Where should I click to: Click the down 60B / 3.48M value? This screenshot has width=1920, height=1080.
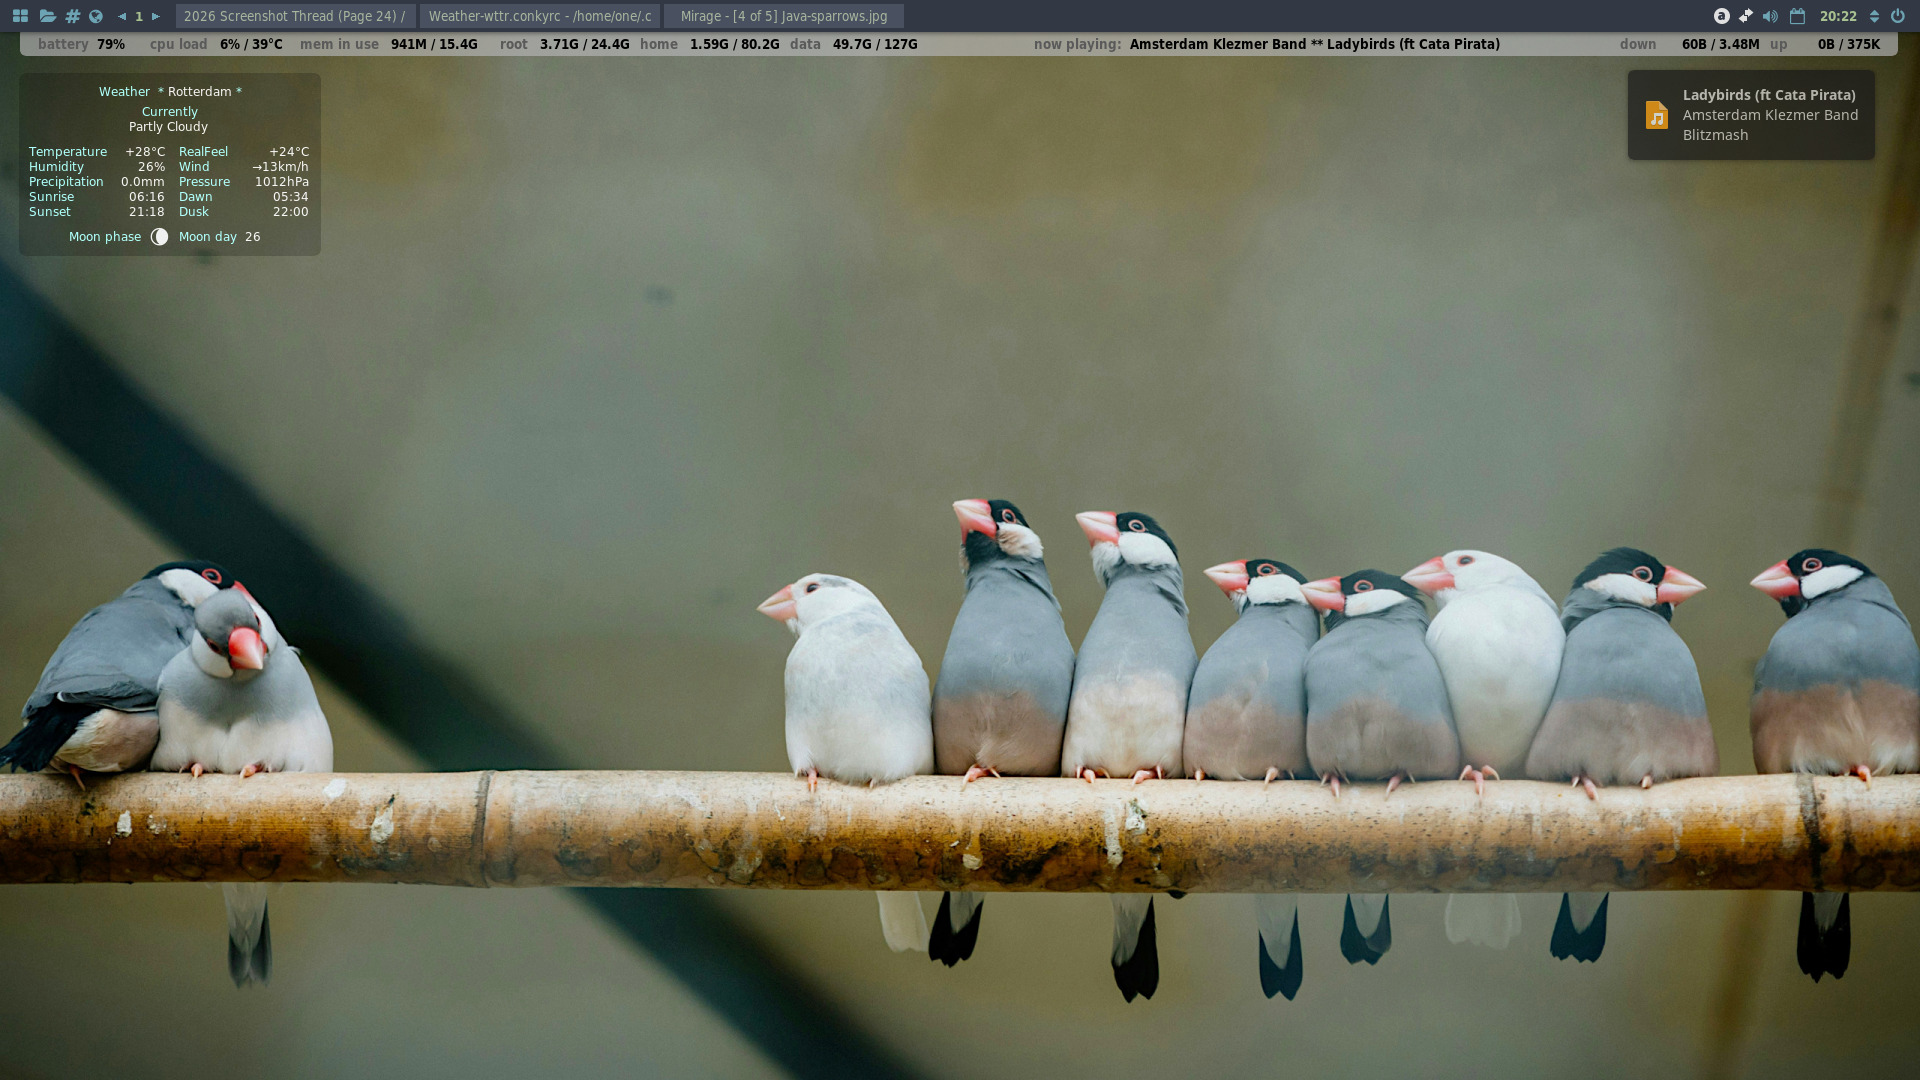pyautogui.click(x=1721, y=44)
